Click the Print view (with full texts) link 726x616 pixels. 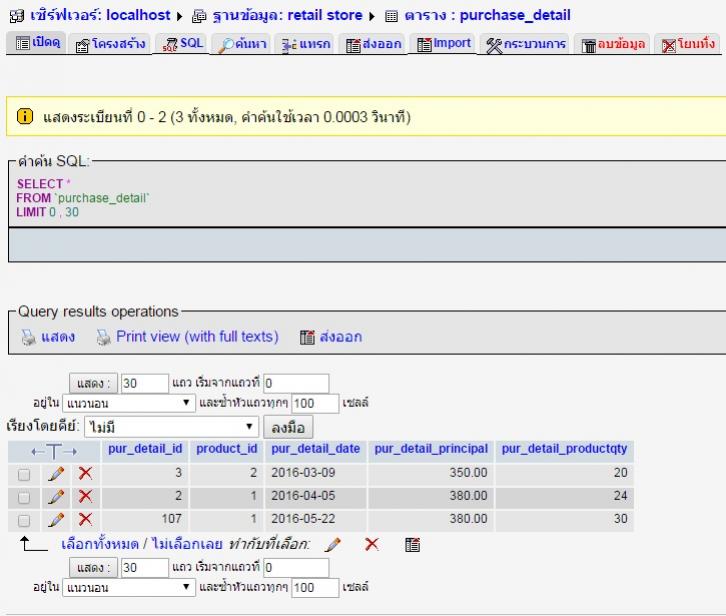point(197,337)
